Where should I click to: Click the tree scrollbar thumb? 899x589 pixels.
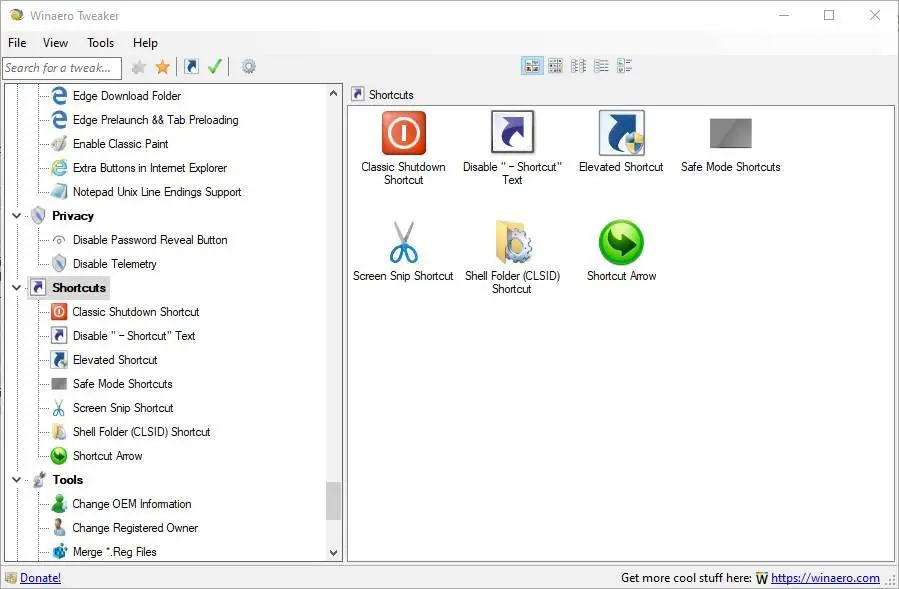[x=333, y=501]
